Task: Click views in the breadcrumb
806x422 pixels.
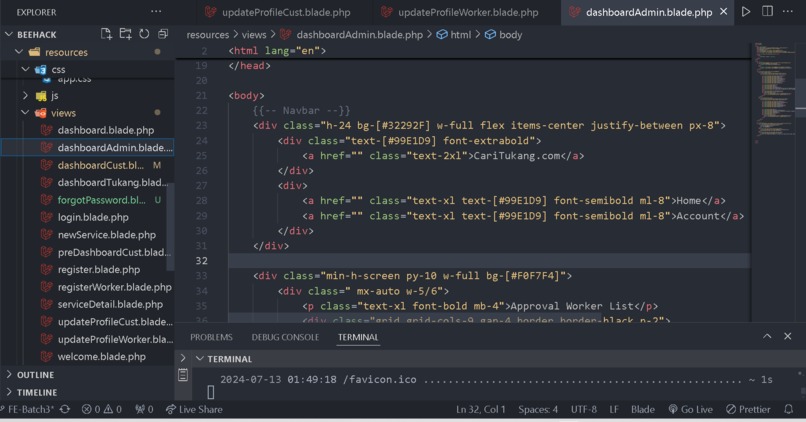Action: [x=254, y=34]
